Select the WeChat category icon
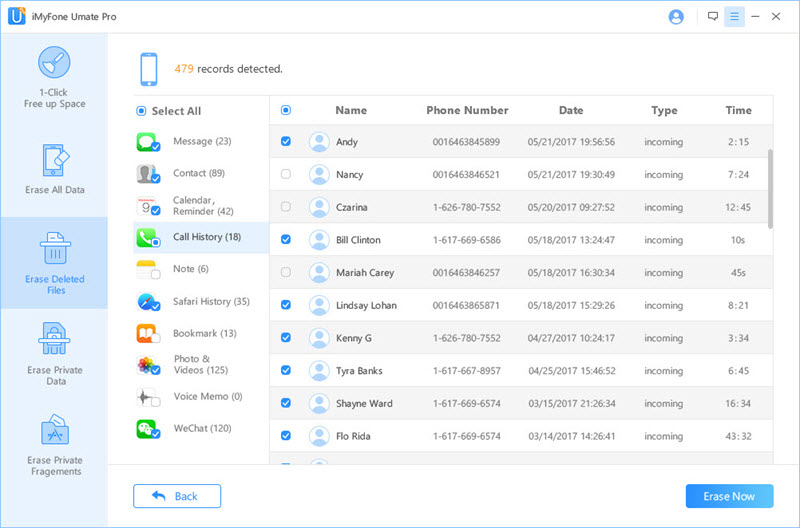This screenshot has width=800, height=528. pyautogui.click(x=148, y=429)
